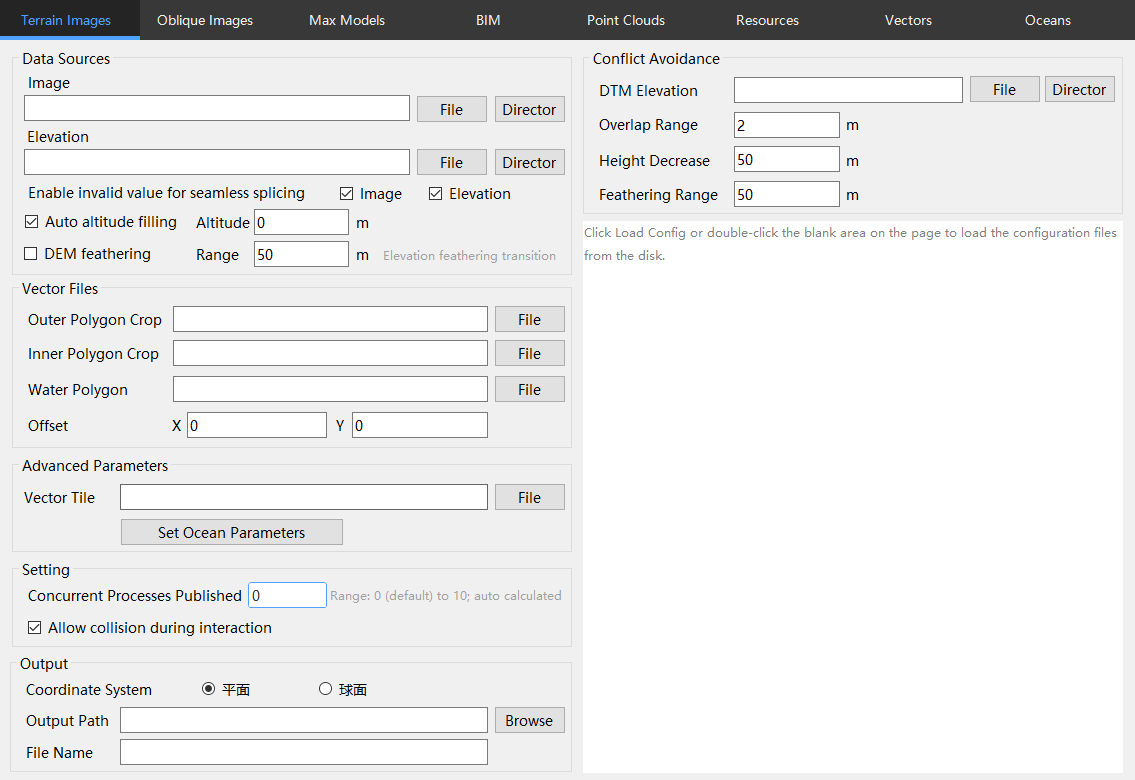Image resolution: width=1135 pixels, height=780 pixels.
Task: Click Browse for Output Path
Action: pyautogui.click(x=530, y=720)
